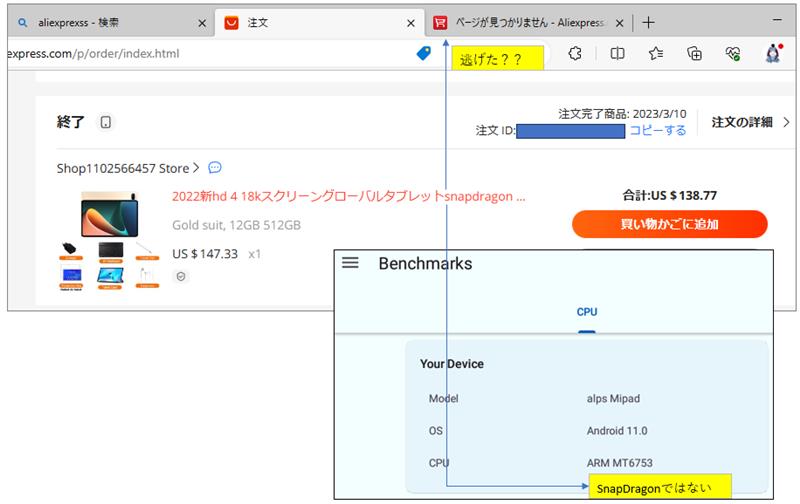The width and height of the screenshot is (800, 504).
Task: Click the Gold suit, 12GB 512GB variant text
Action: coord(236,225)
